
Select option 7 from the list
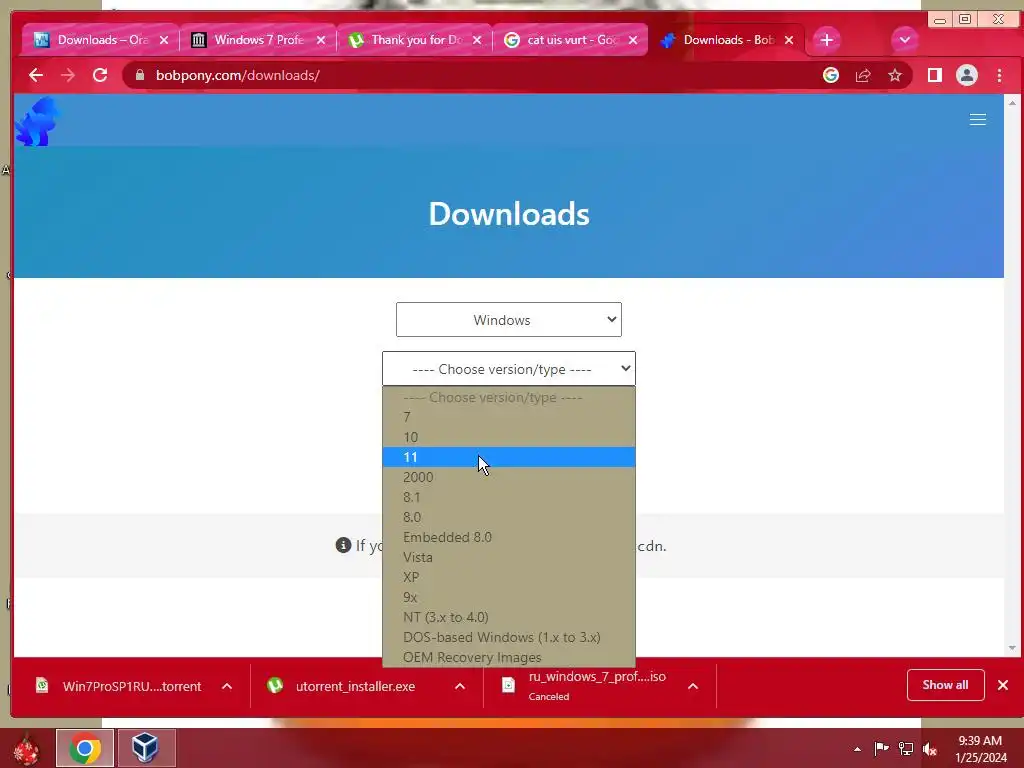pos(509,417)
